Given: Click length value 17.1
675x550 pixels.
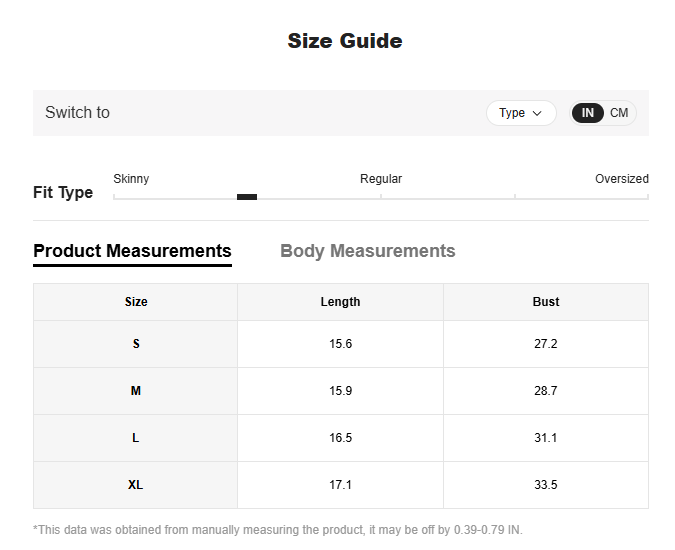Looking at the screenshot, I should tap(341, 485).
